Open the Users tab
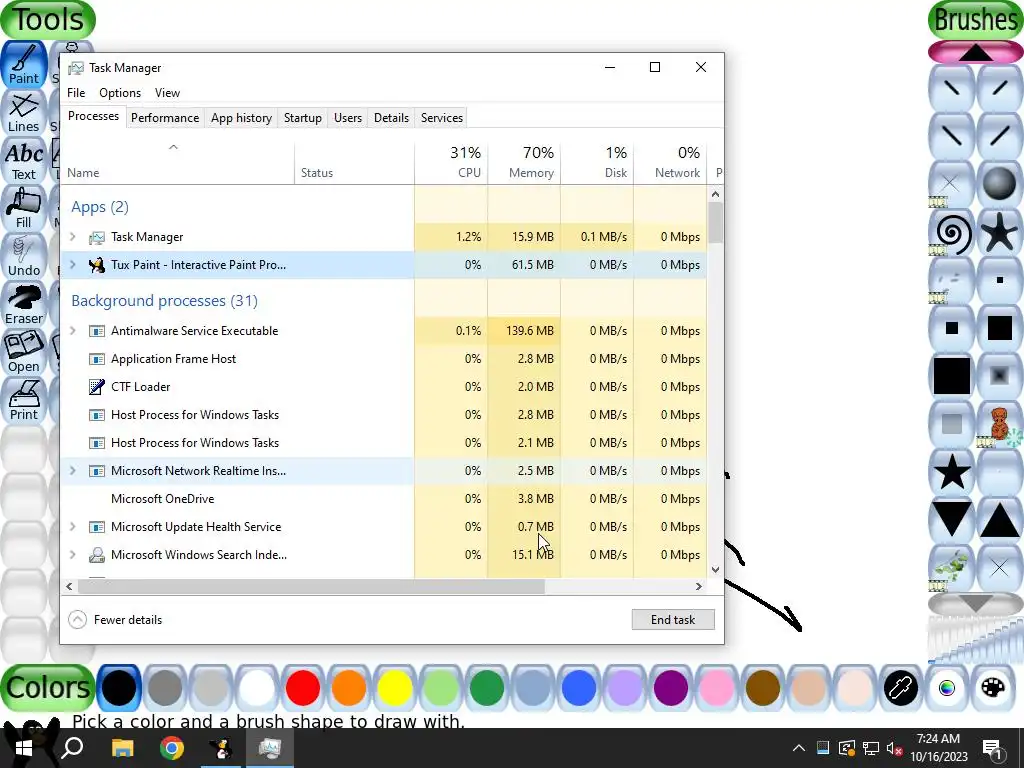Image resolution: width=1024 pixels, height=768 pixels. (347, 118)
